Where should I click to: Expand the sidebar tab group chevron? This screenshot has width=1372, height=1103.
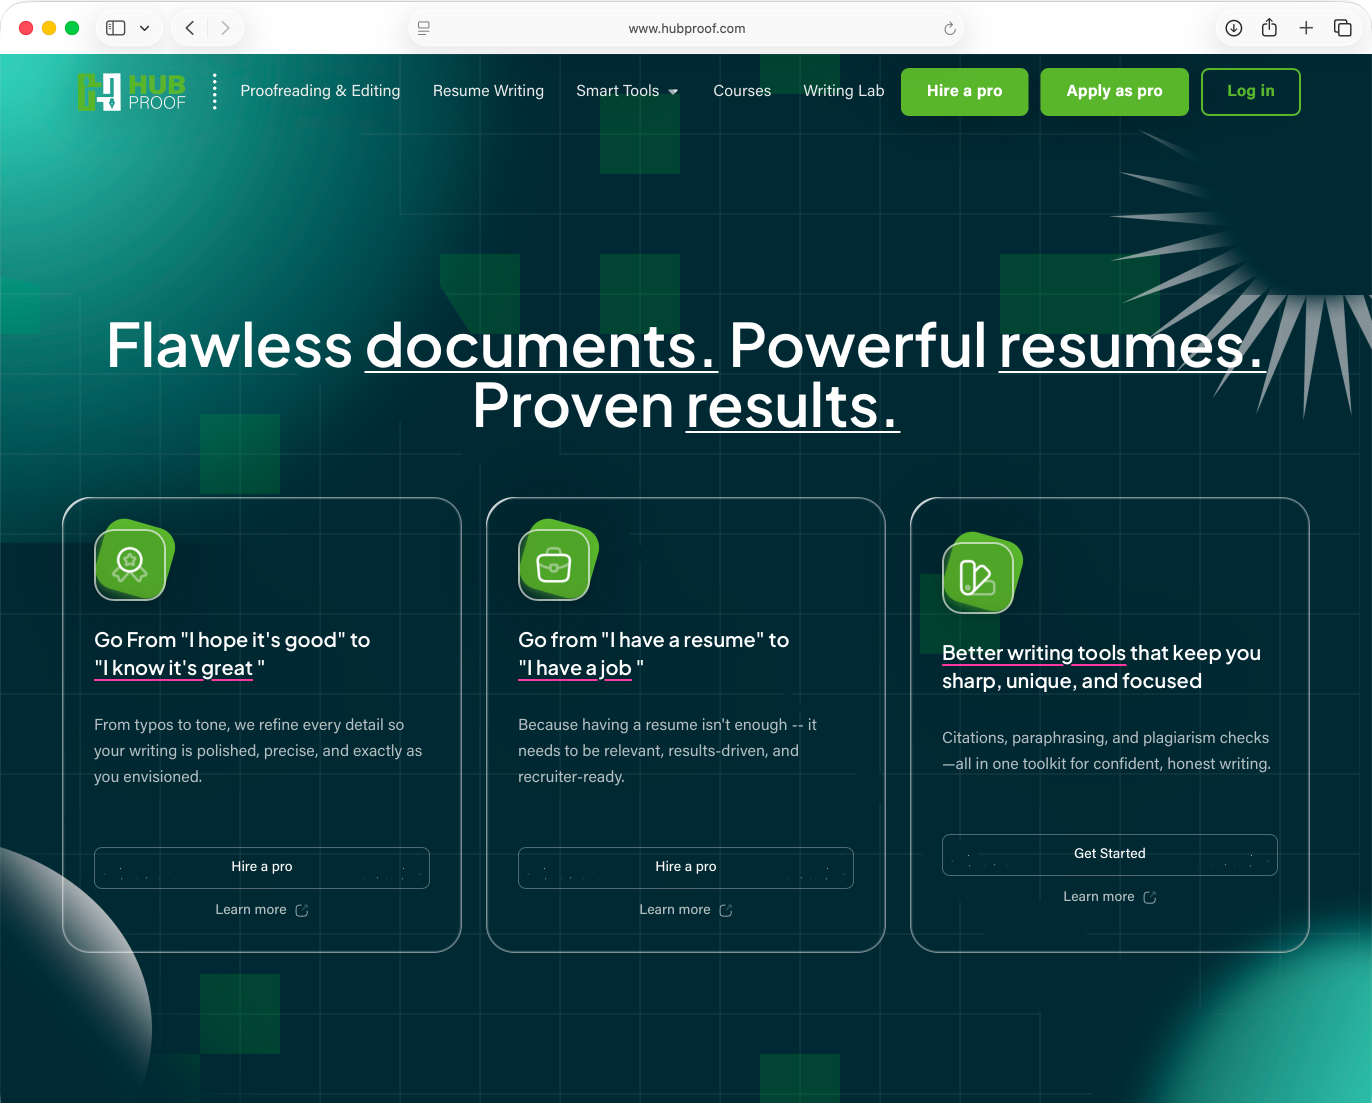[x=145, y=28]
